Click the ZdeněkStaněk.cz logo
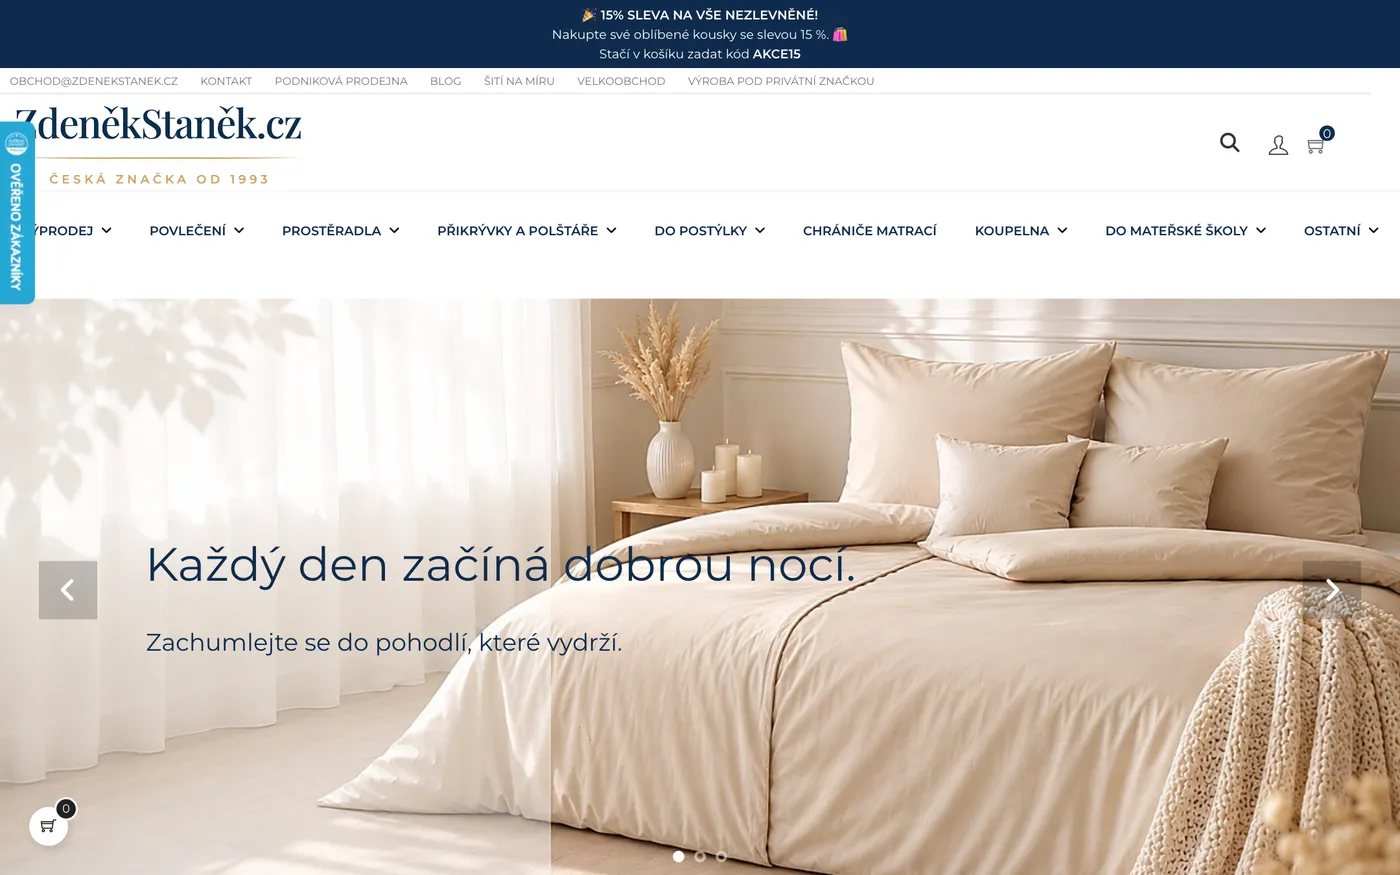The height and width of the screenshot is (875, 1400). coord(158,124)
